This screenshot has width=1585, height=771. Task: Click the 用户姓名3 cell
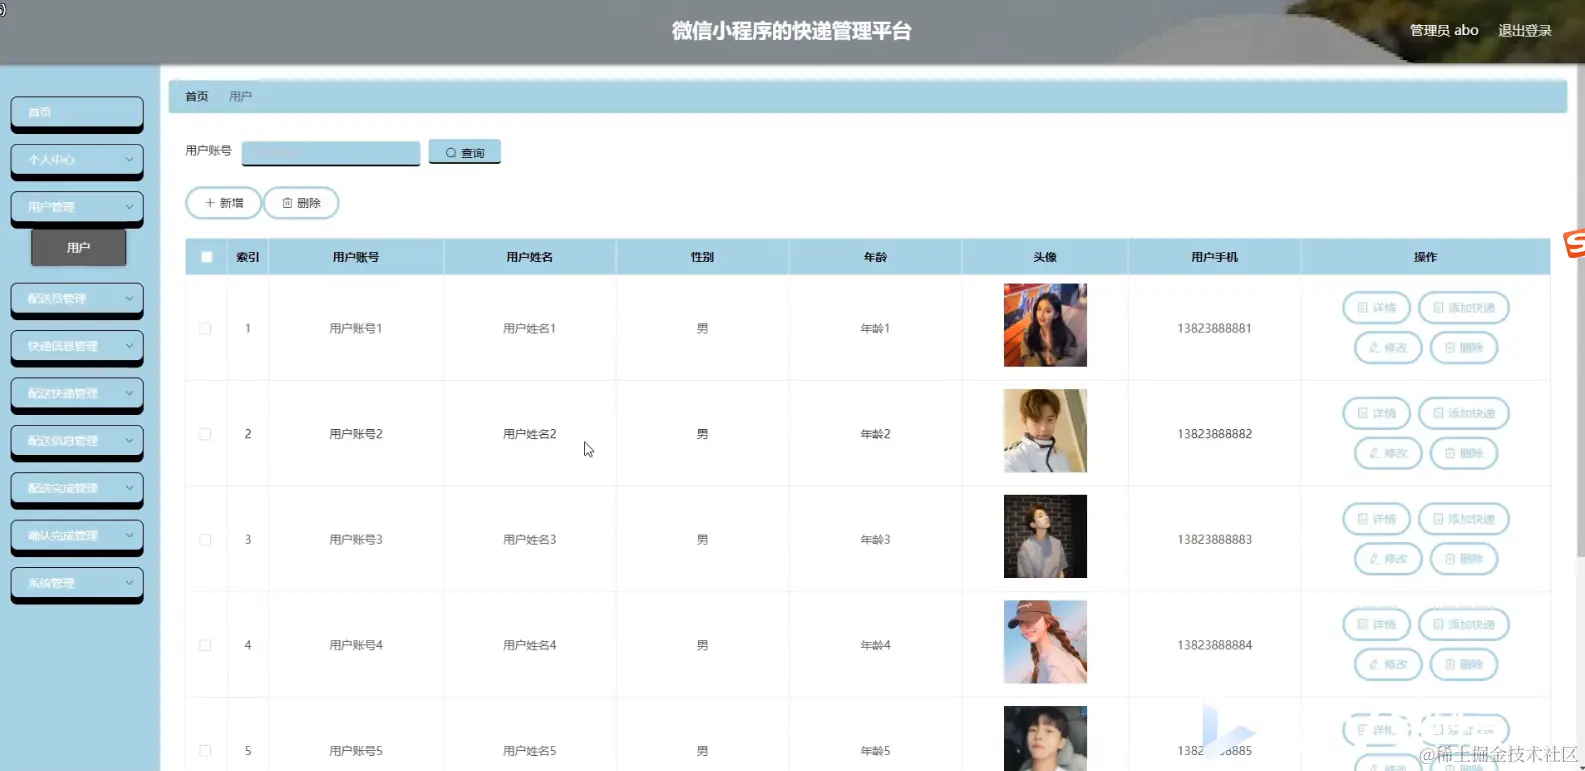[530, 539]
